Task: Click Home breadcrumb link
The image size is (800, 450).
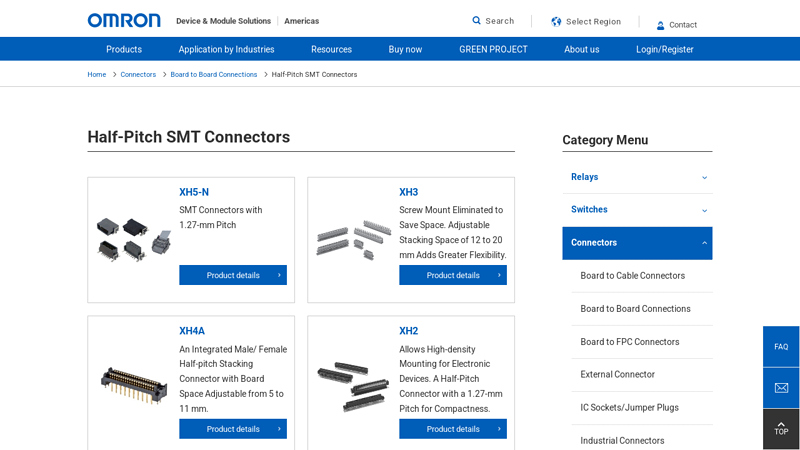Action: (97, 74)
